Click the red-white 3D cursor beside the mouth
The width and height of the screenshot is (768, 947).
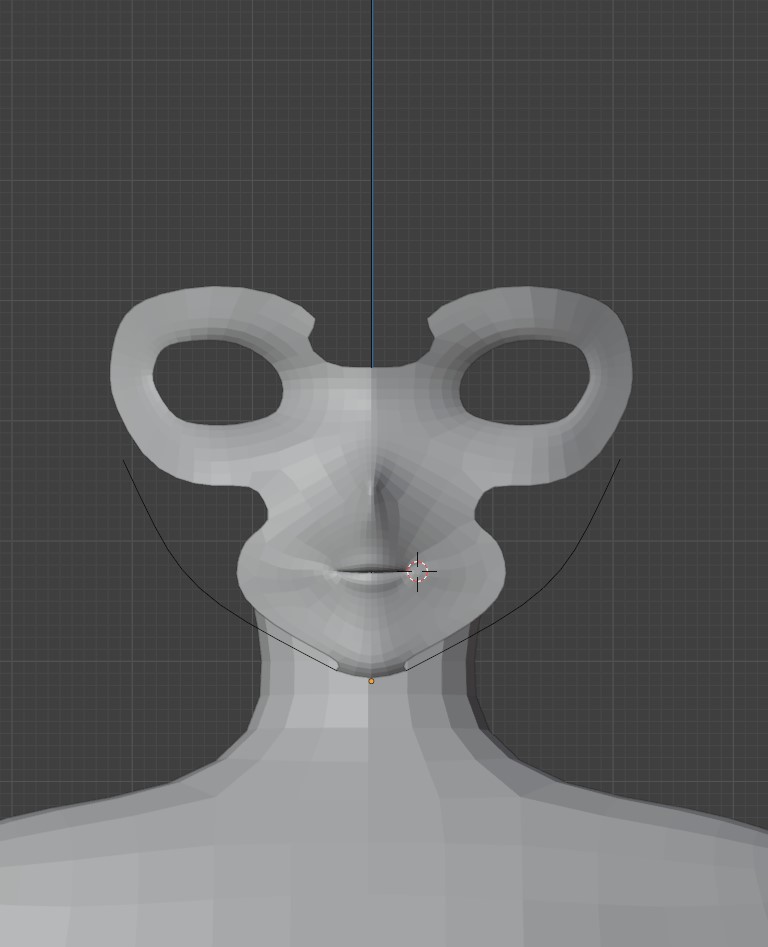pyautogui.click(x=417, y=571)
